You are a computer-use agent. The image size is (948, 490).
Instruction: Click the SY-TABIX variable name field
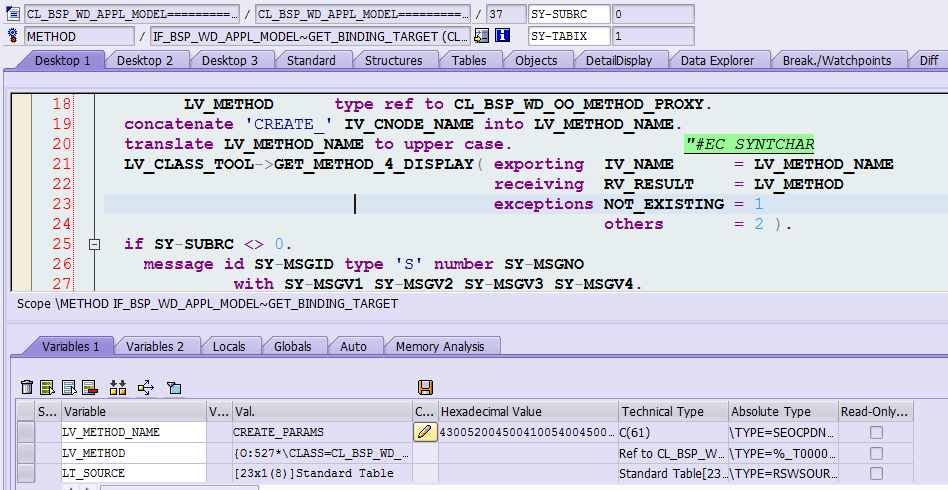click(569, 36)
